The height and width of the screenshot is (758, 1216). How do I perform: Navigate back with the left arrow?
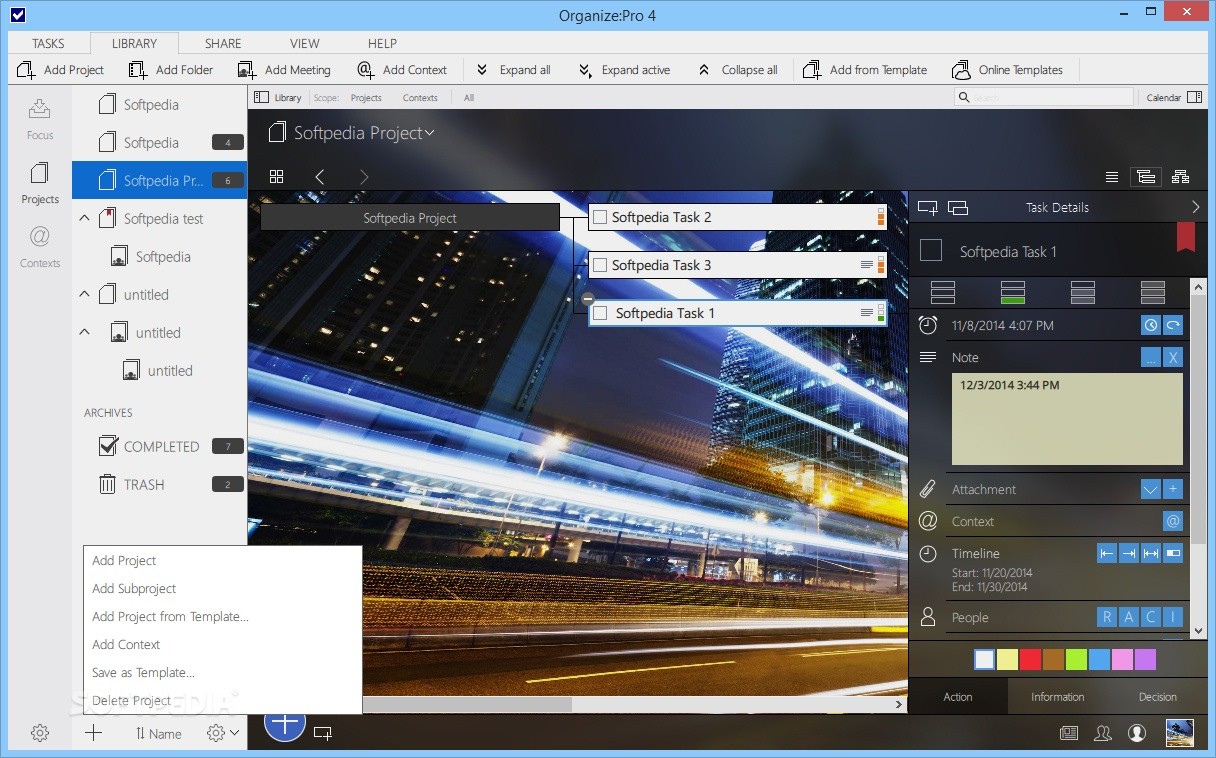(x=320, y=176)
